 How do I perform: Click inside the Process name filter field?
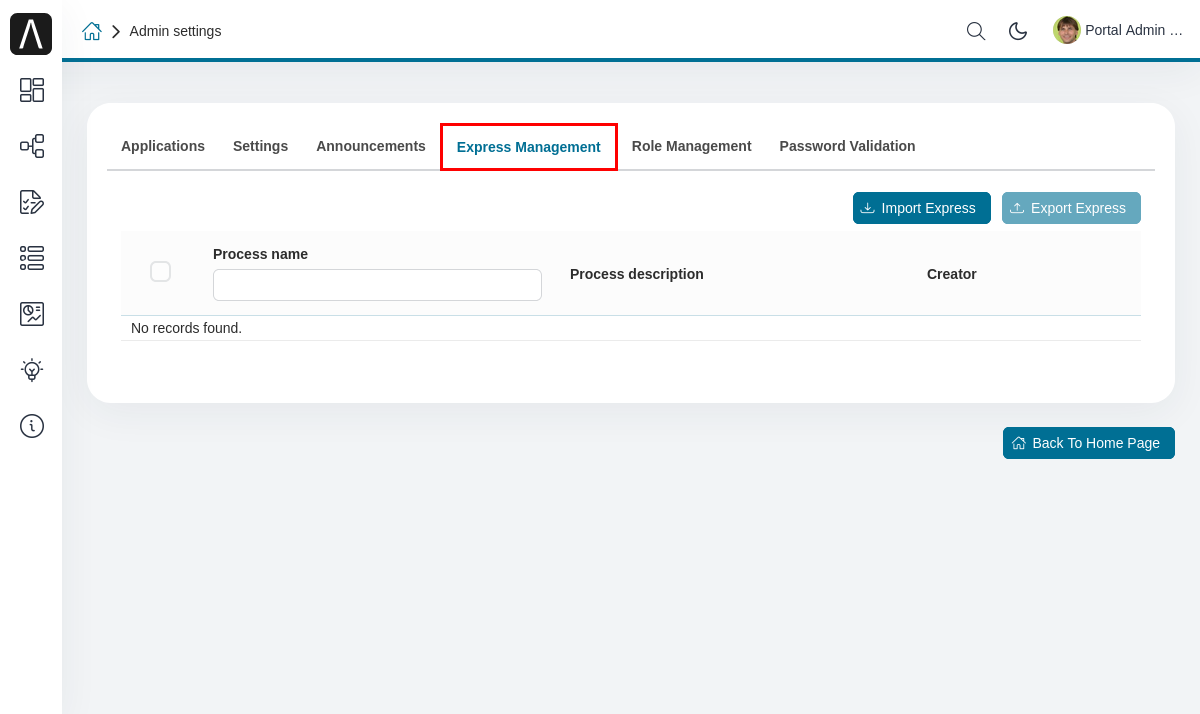pyautogui.click(x=376, y=284)
